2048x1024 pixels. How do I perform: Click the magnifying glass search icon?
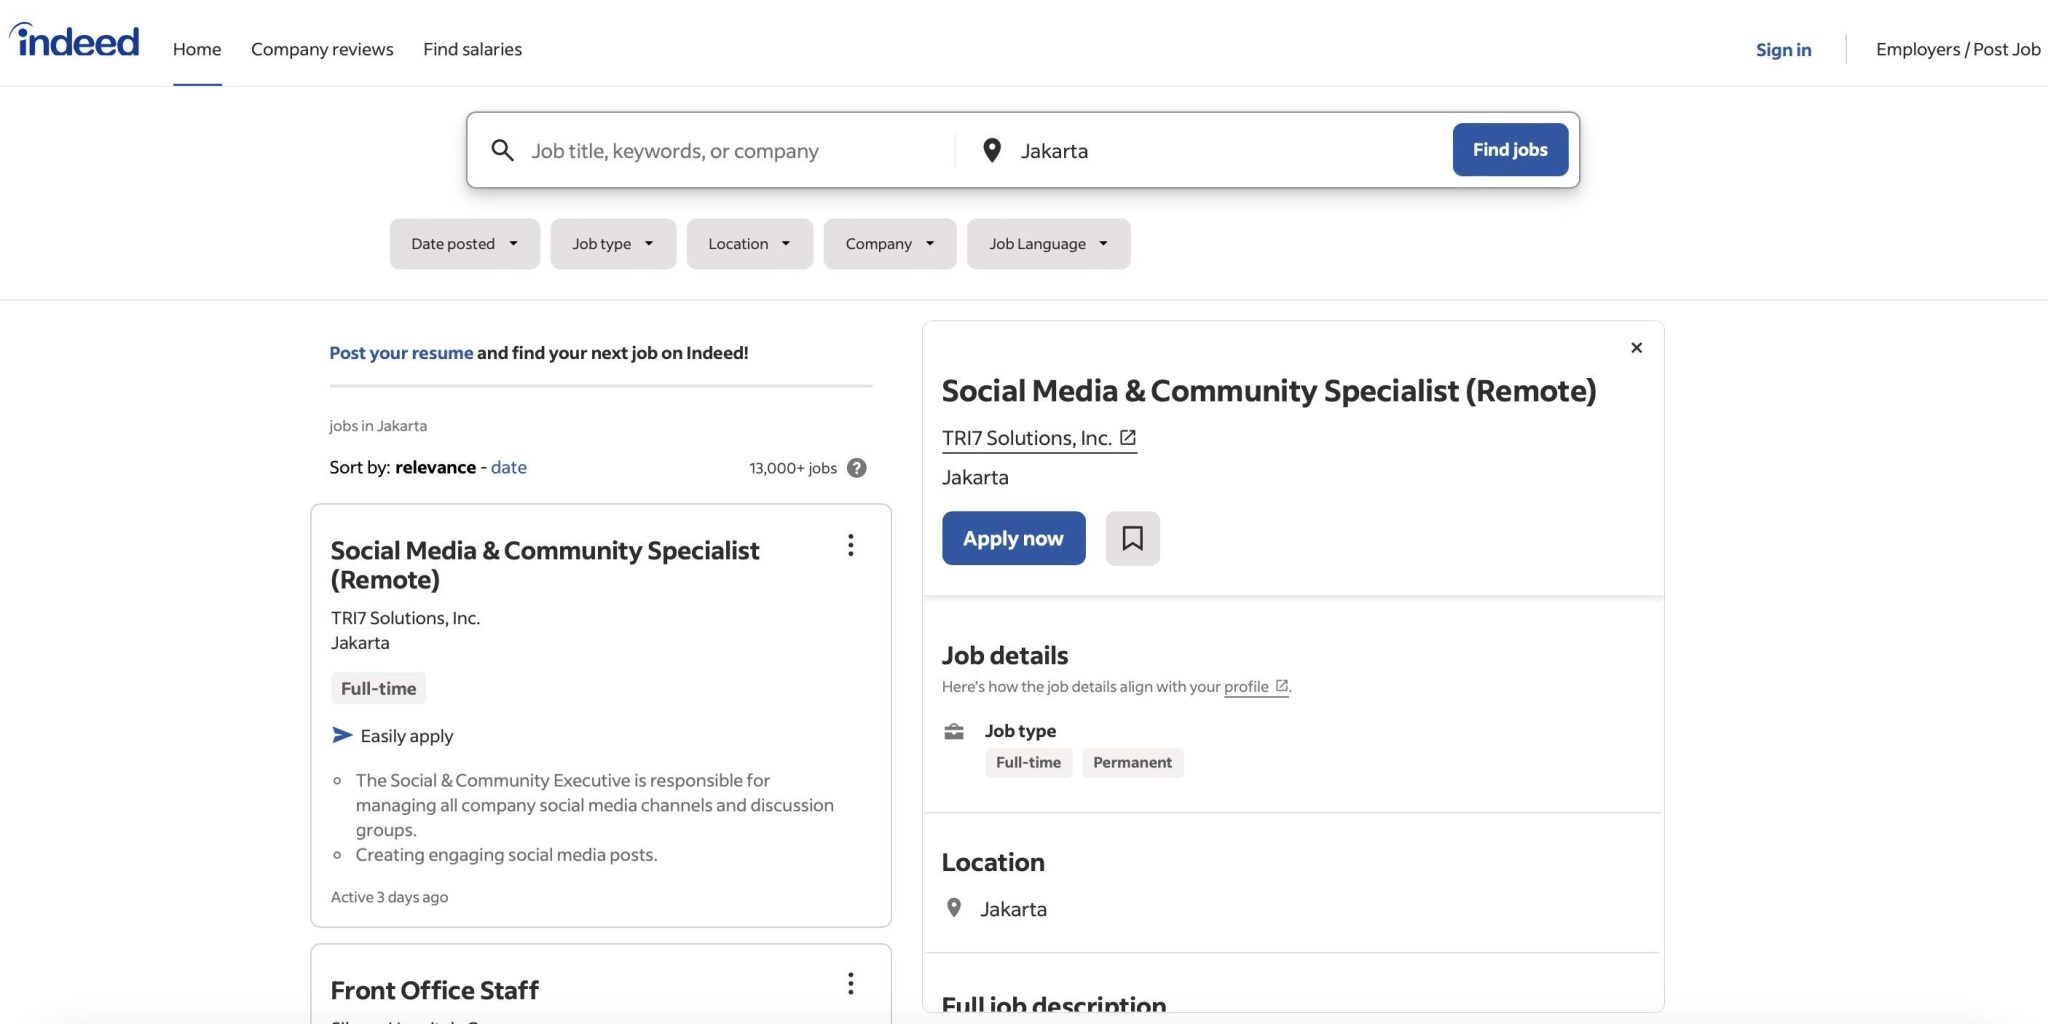502,151
